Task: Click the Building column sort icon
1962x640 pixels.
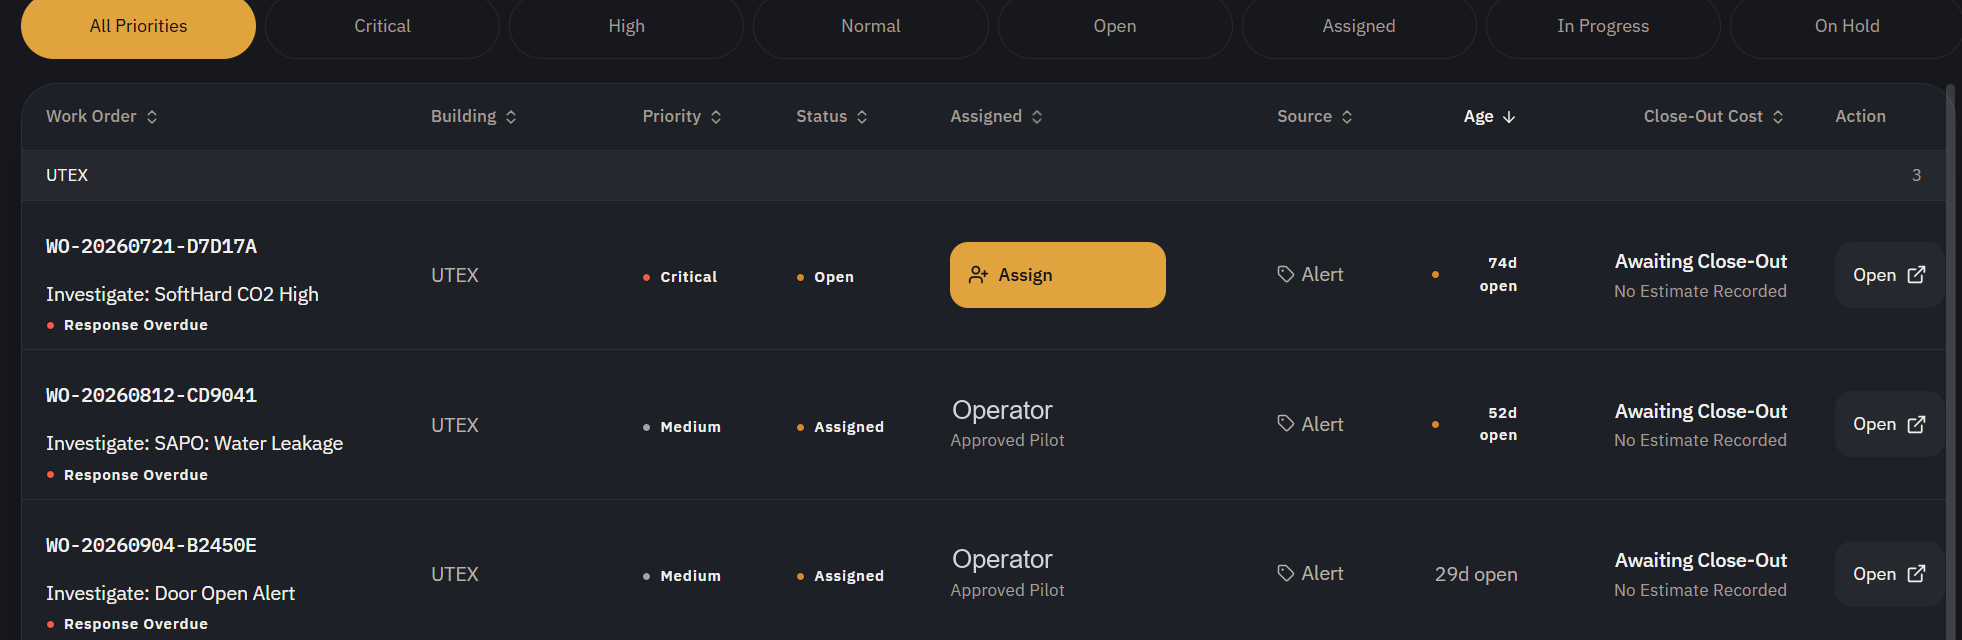Action: 511,117
